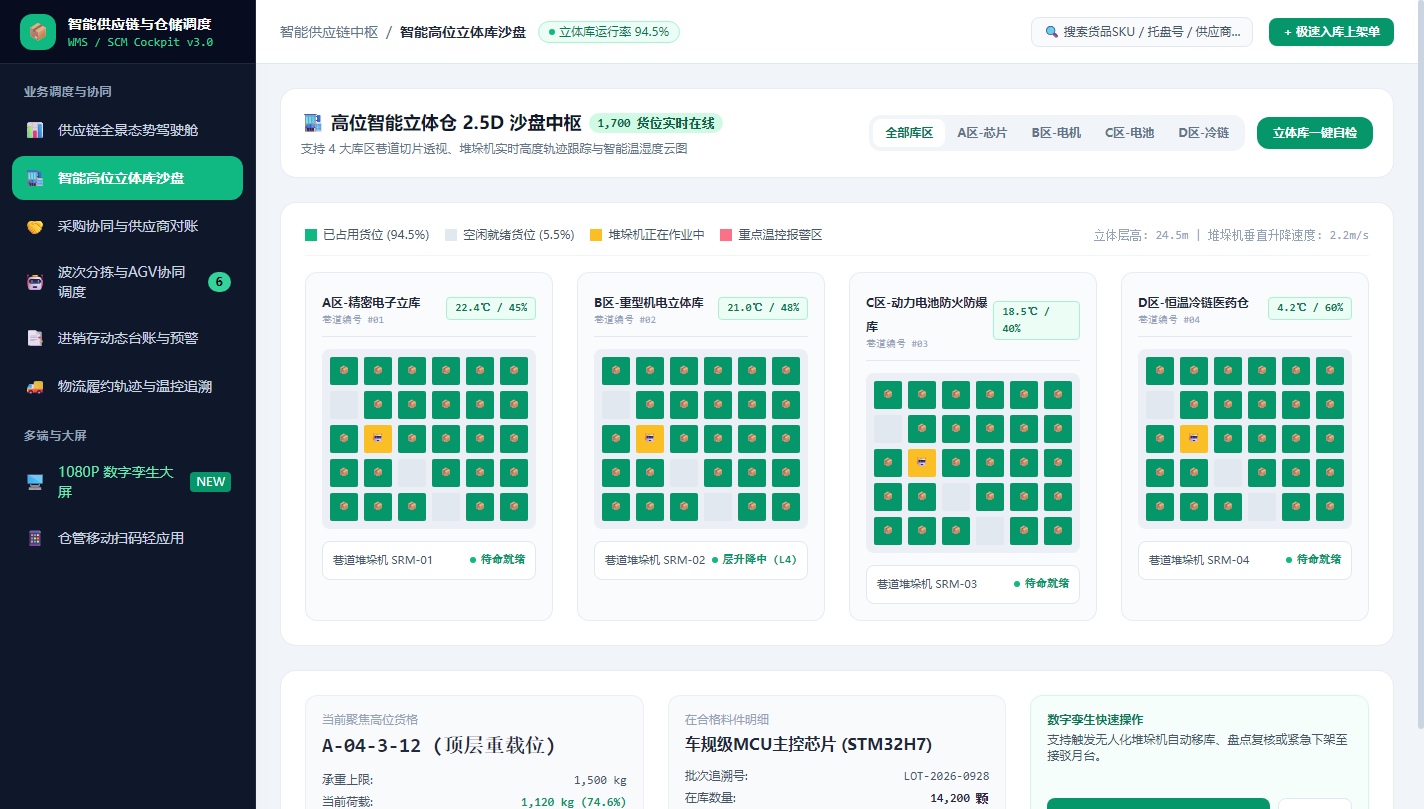Click the handshake icon for 采购协同与供应商对账
The image size is (1424, 809).
[x=35, y=226]
